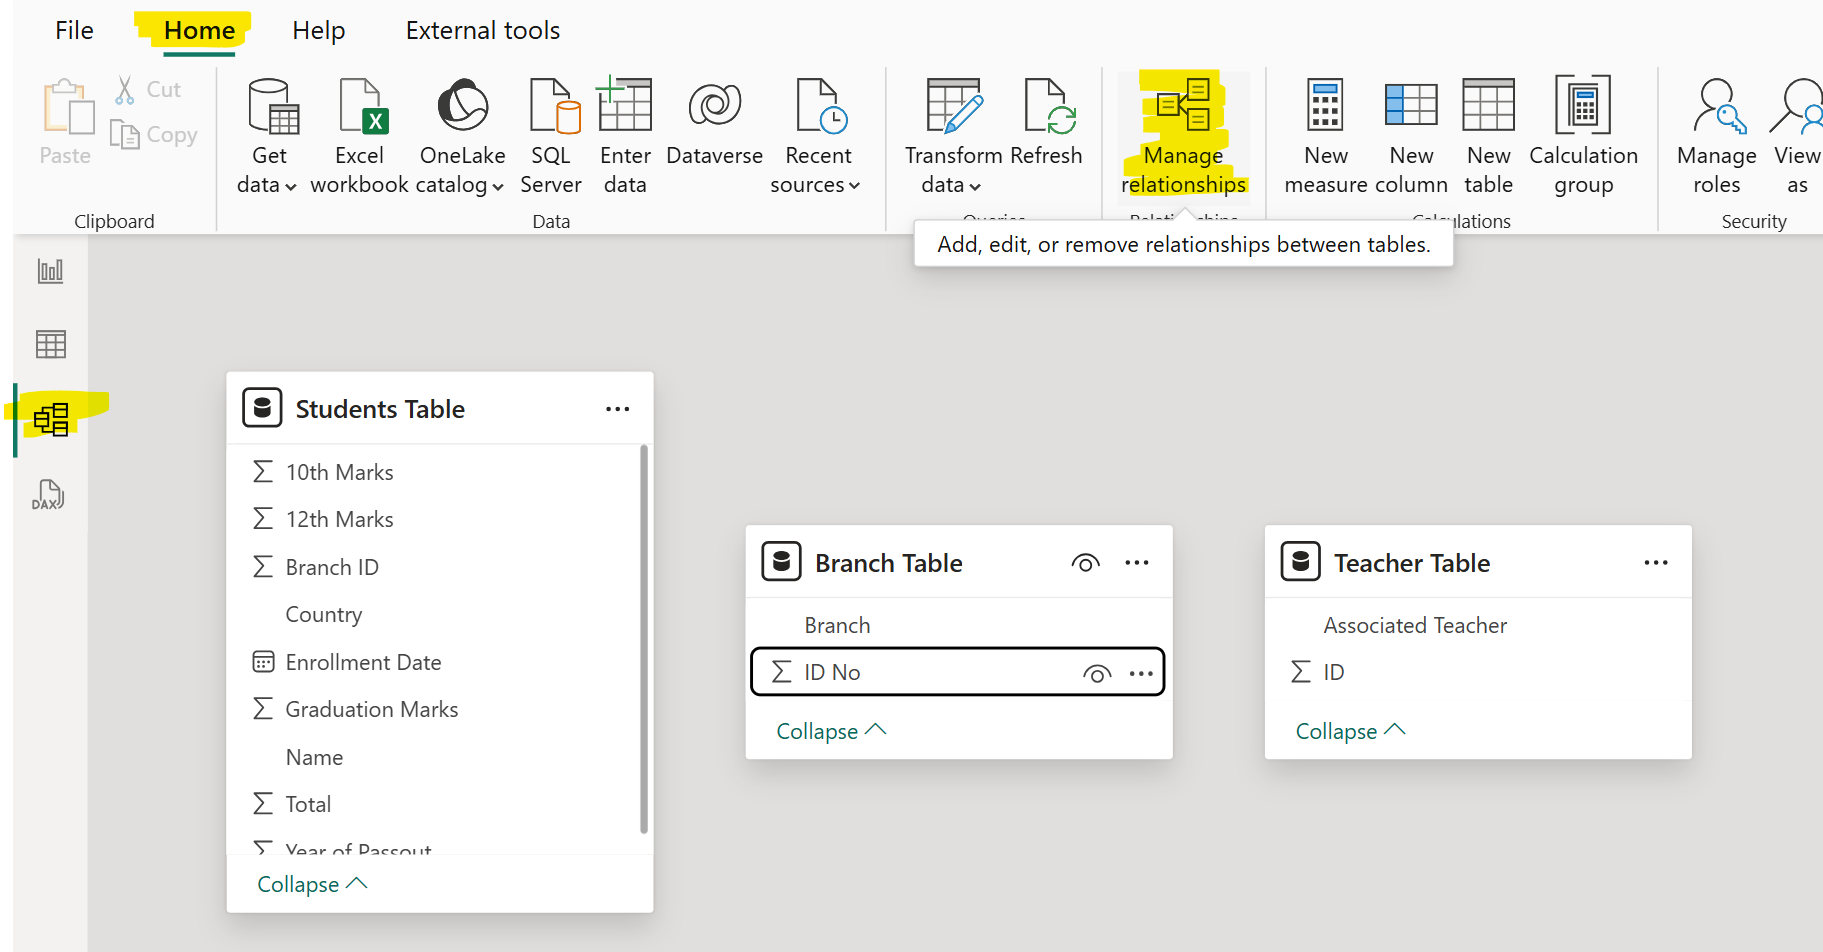This screenshot has height=952, width=1823.
Task: Open the External tools tab
Action: click(x=482, y=30)
